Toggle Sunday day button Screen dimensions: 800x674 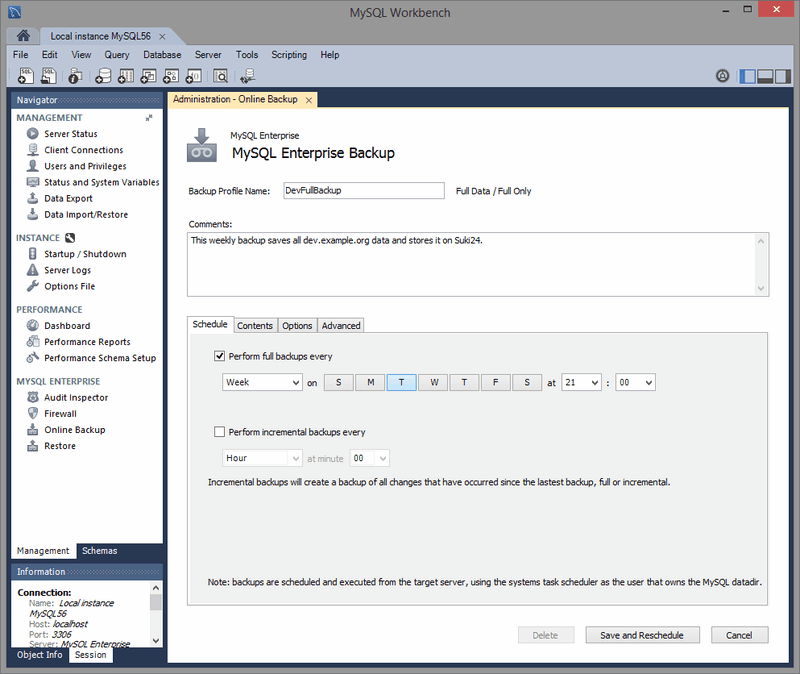coord(339,382)
